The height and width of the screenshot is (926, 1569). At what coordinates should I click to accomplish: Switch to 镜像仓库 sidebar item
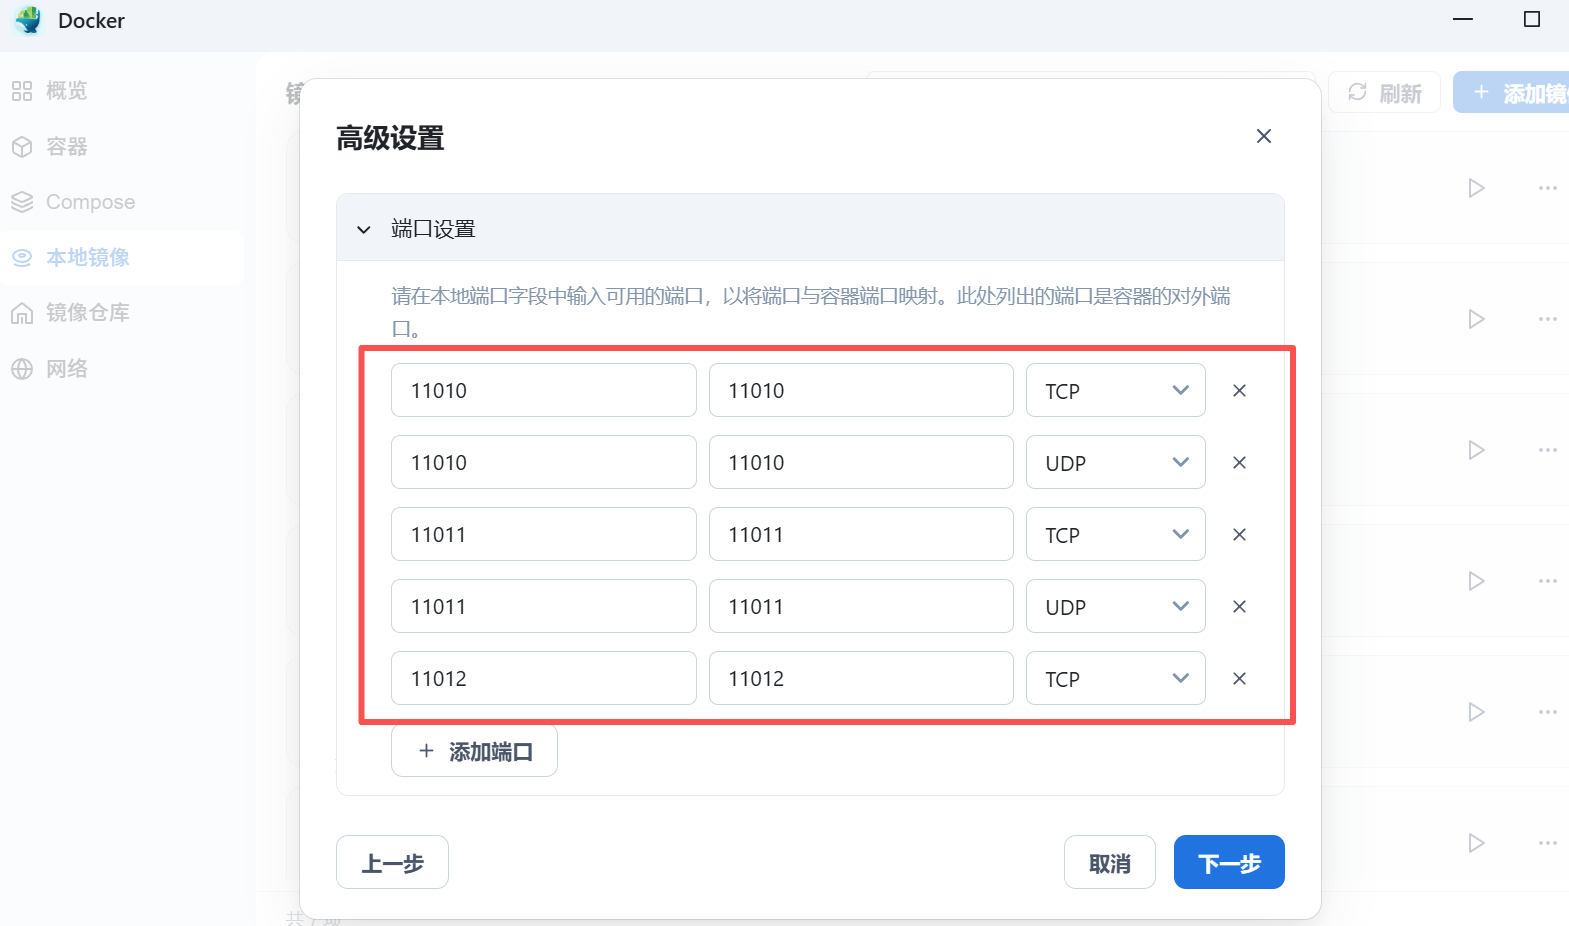(87, 313)
